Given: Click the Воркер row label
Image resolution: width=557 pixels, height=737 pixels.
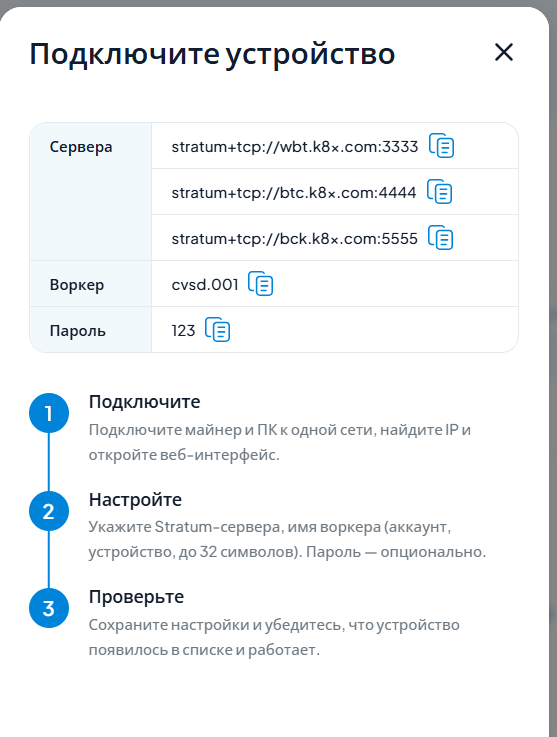Looking at the screenshot, I should (x=77, y=285).
